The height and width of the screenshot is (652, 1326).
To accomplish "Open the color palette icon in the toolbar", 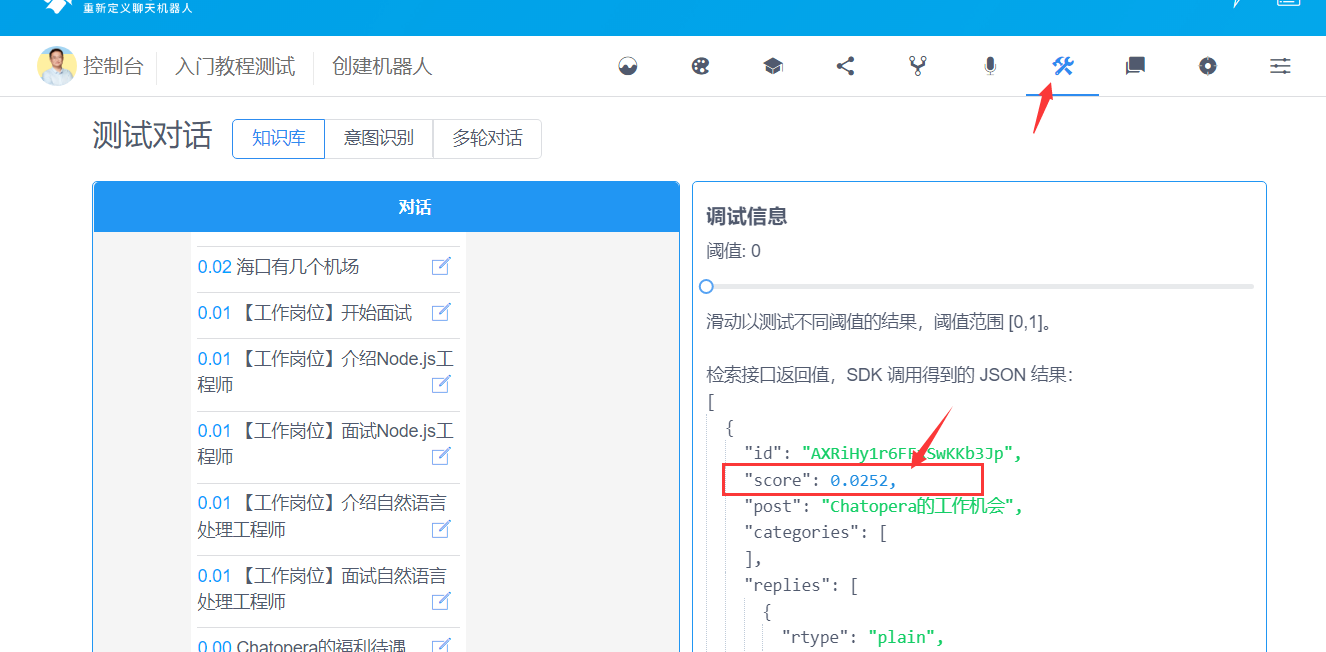I will 700,67.
